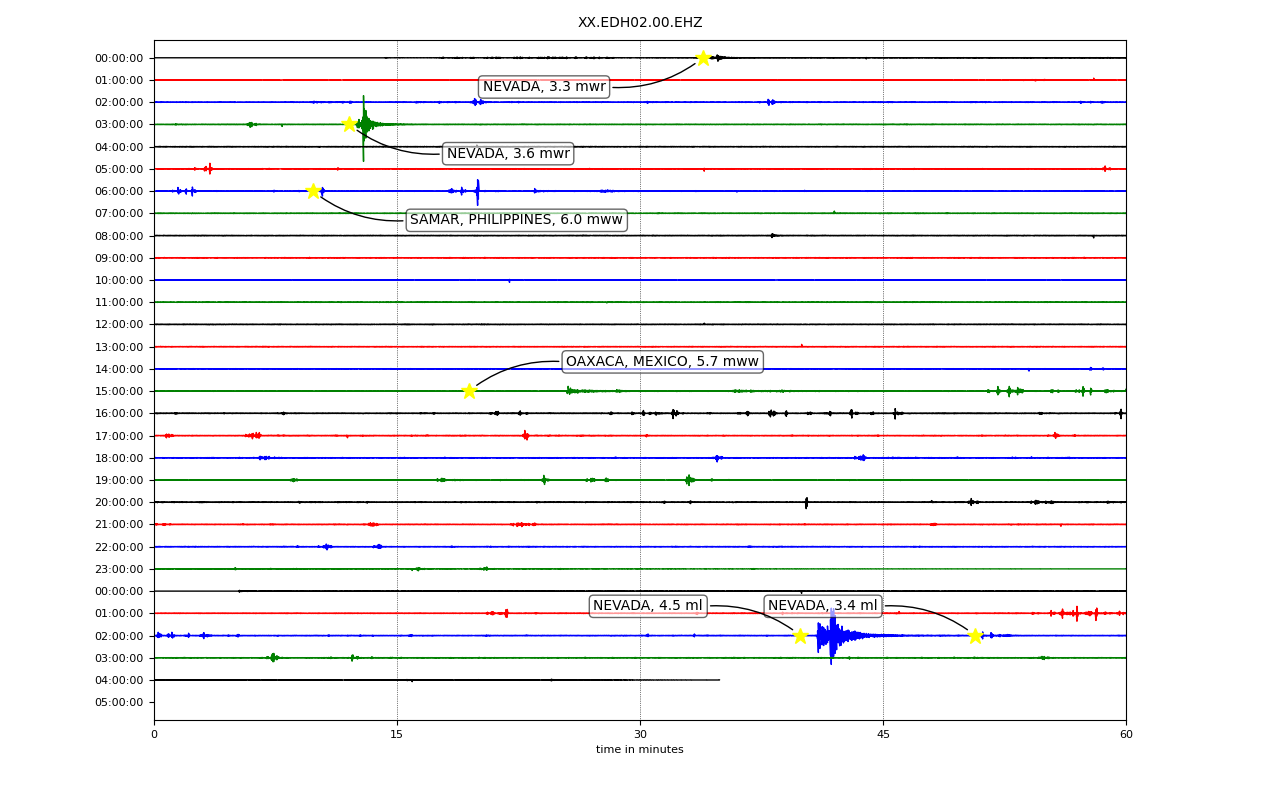Screen dimensions: 1280x800
Task: Click the Samar Philippines event star marker
Action: (x=313, y=191)
